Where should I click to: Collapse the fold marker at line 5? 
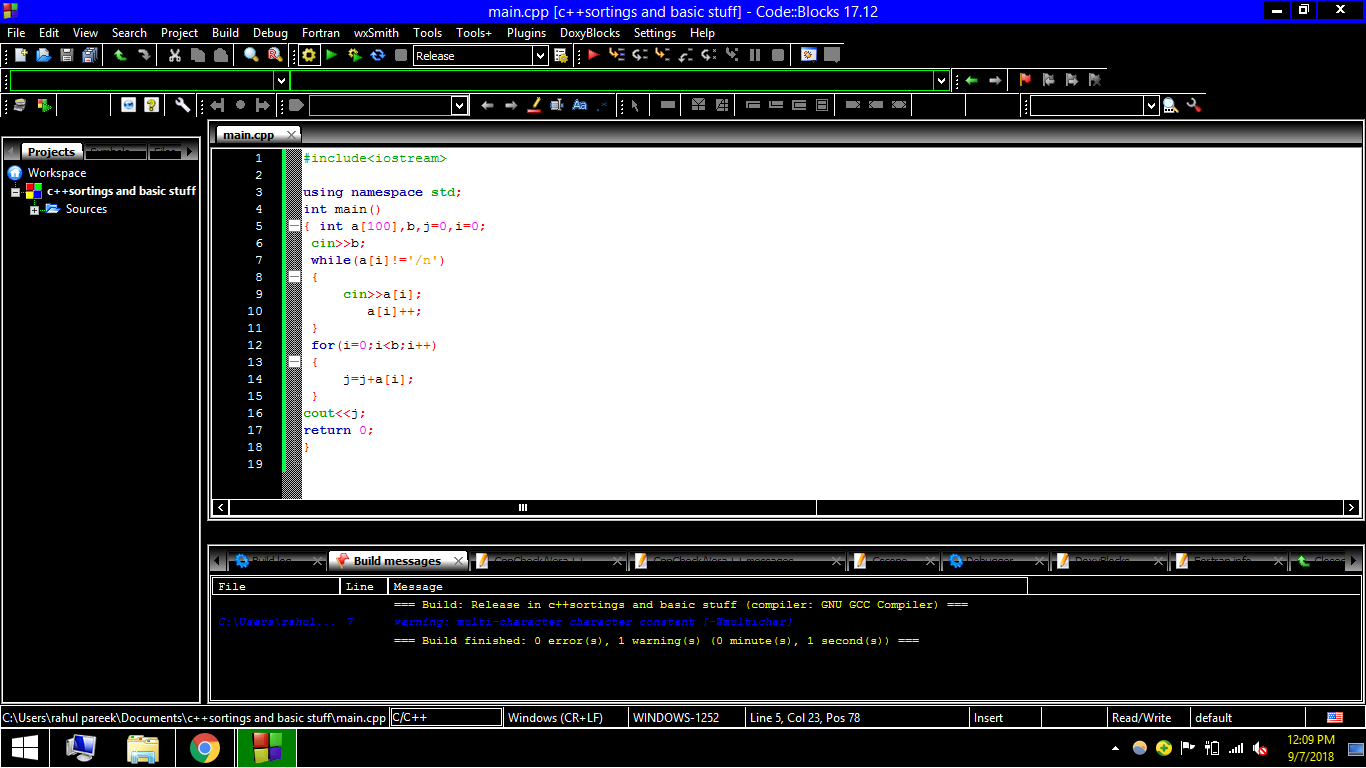coord(294,226)
